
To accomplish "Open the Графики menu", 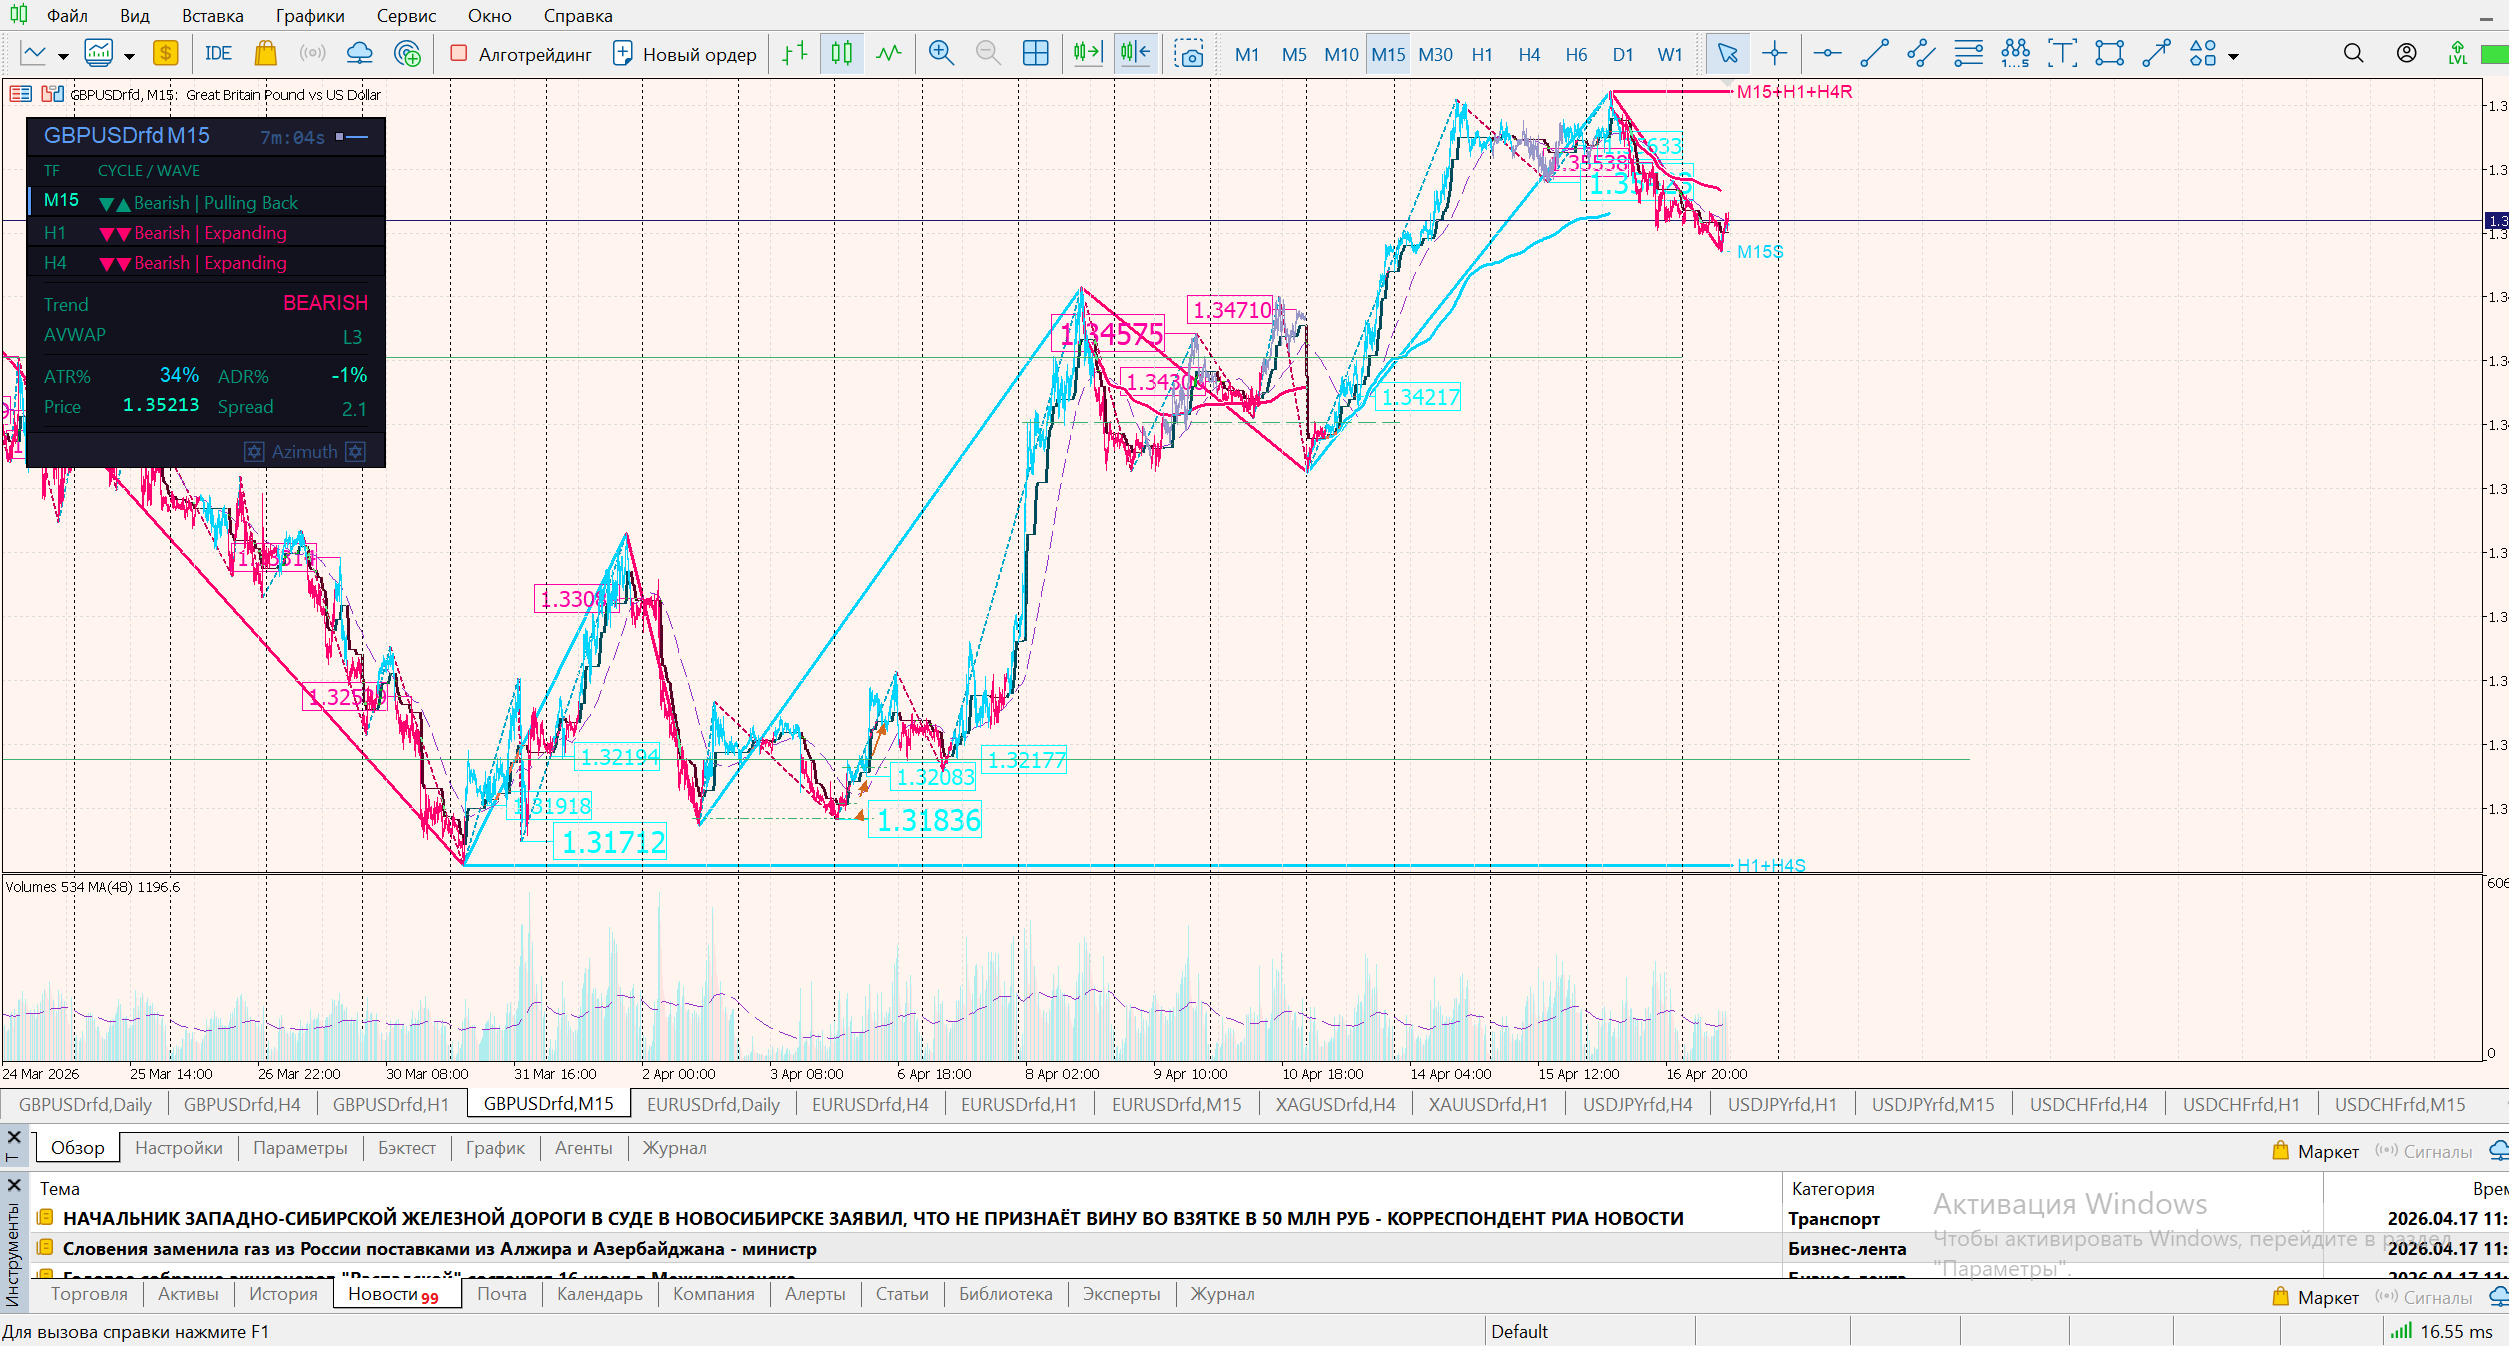I will pos(310,16).
